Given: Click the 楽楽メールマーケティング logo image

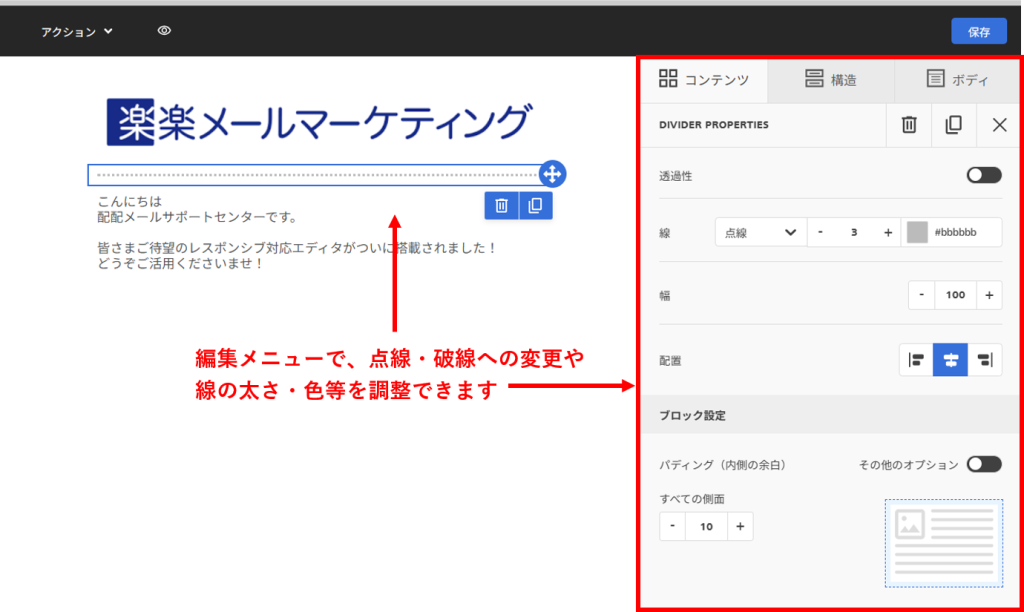Looking at the screenshot, I should tap(319, 122).
